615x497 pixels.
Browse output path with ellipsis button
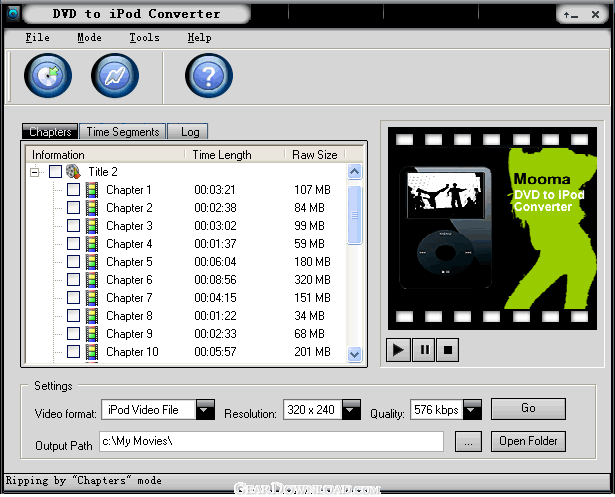pyautogui.click(x=468, y=442)
